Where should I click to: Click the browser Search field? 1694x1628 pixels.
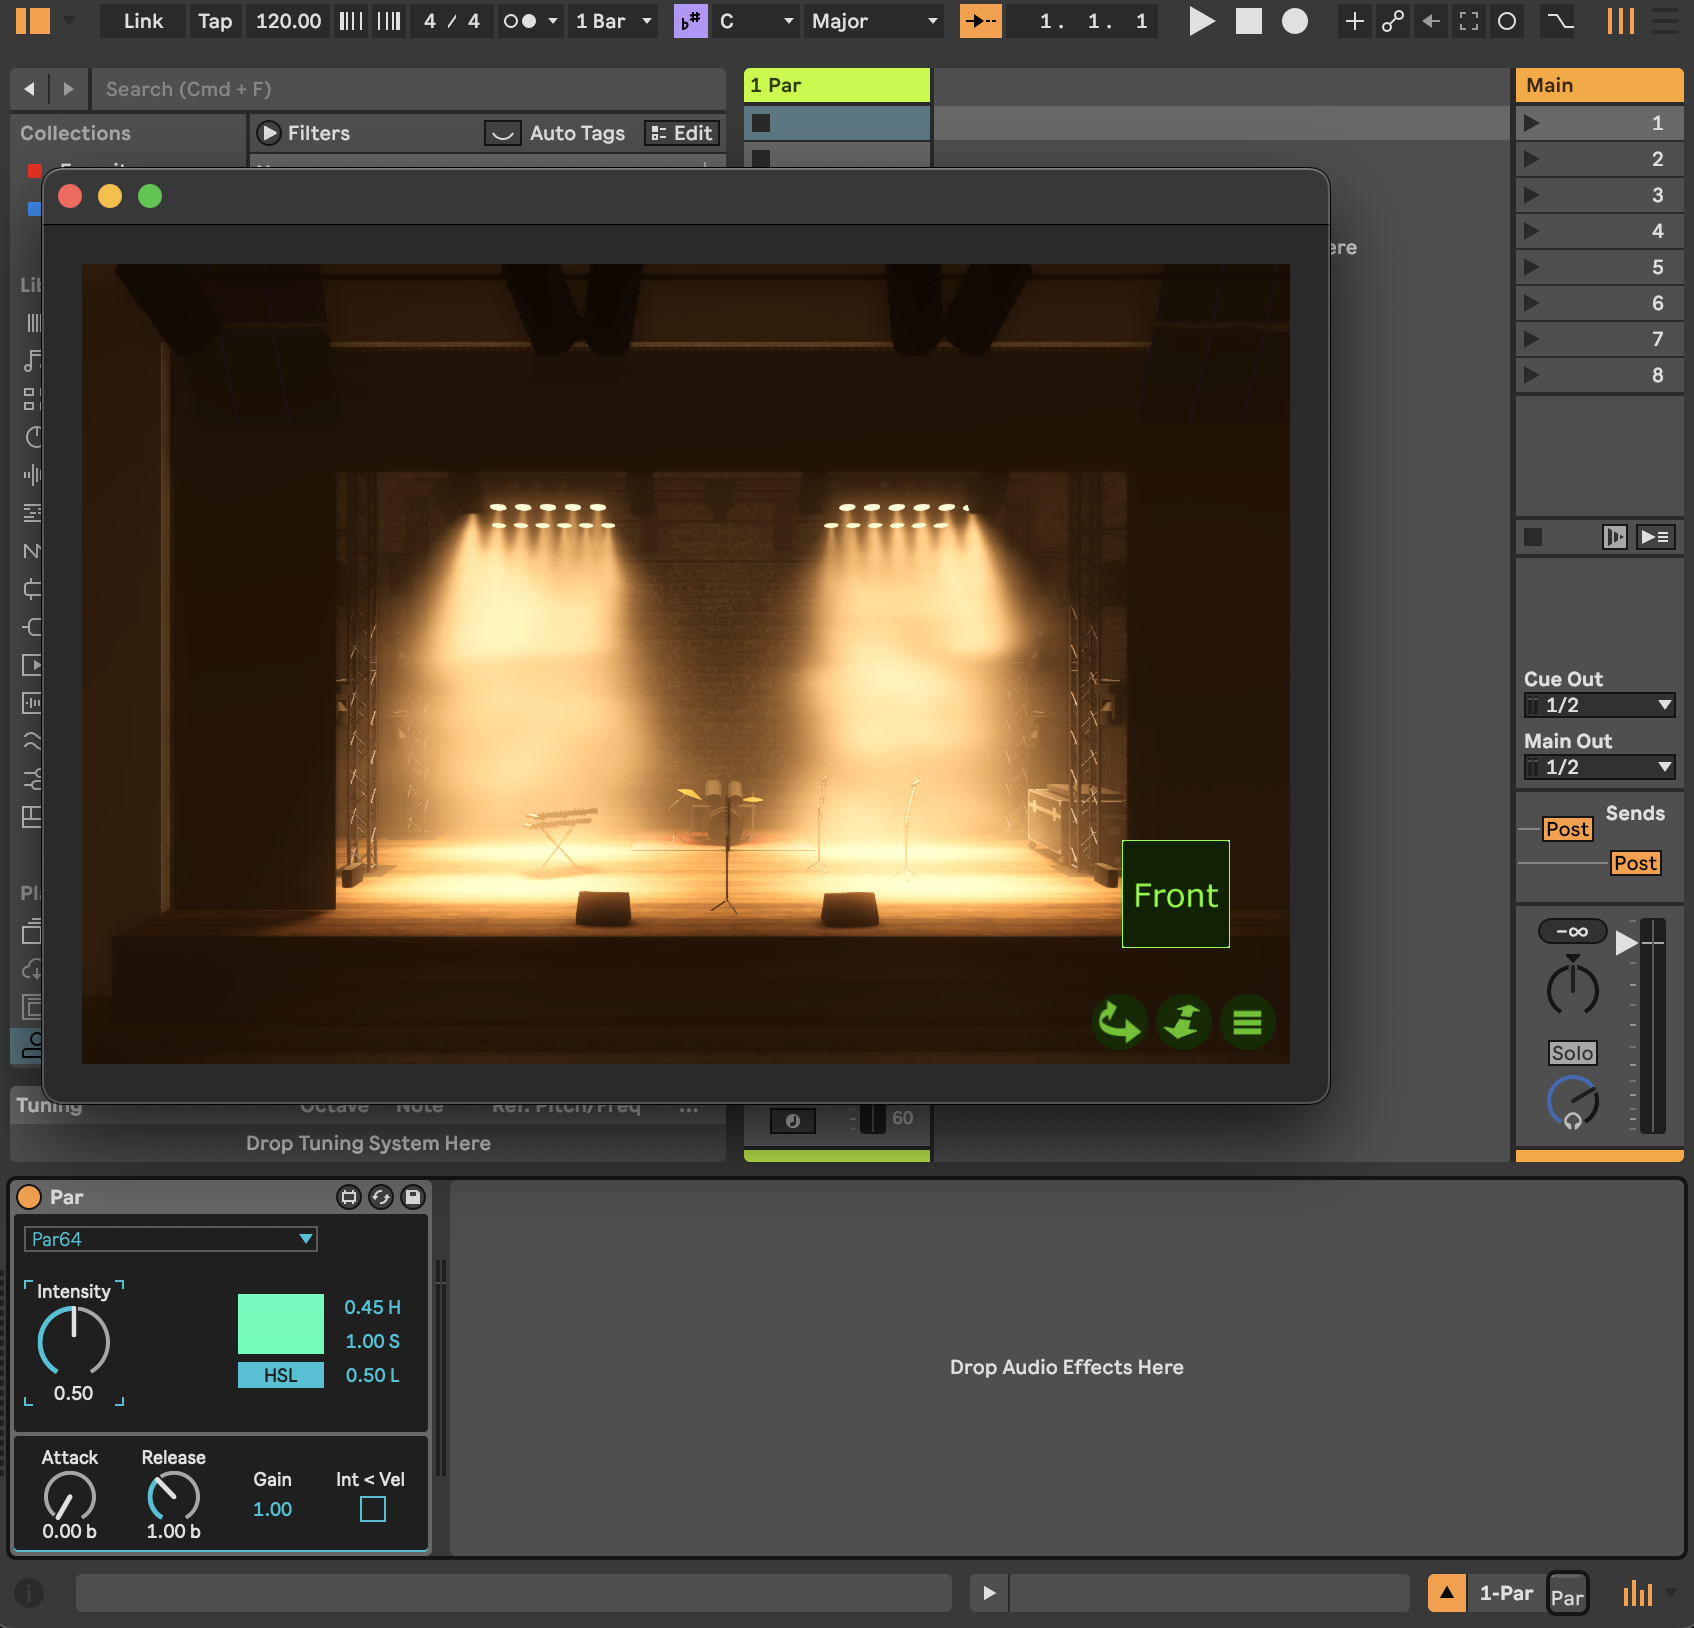[x=408, y=89]
